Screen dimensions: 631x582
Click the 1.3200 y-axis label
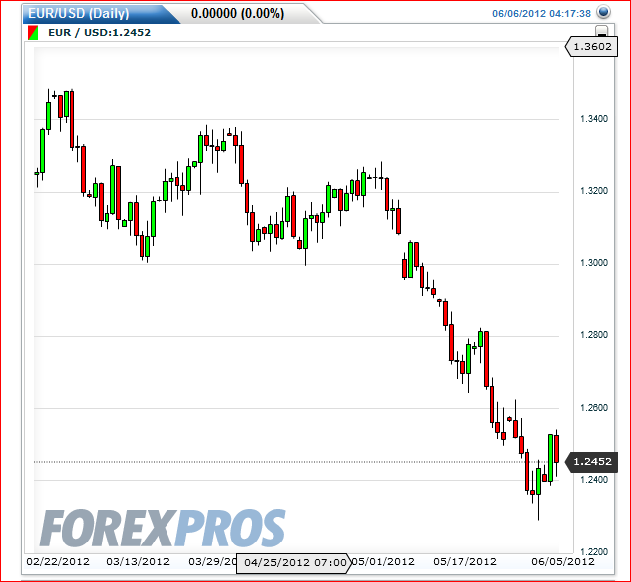(x=594, y=191)
